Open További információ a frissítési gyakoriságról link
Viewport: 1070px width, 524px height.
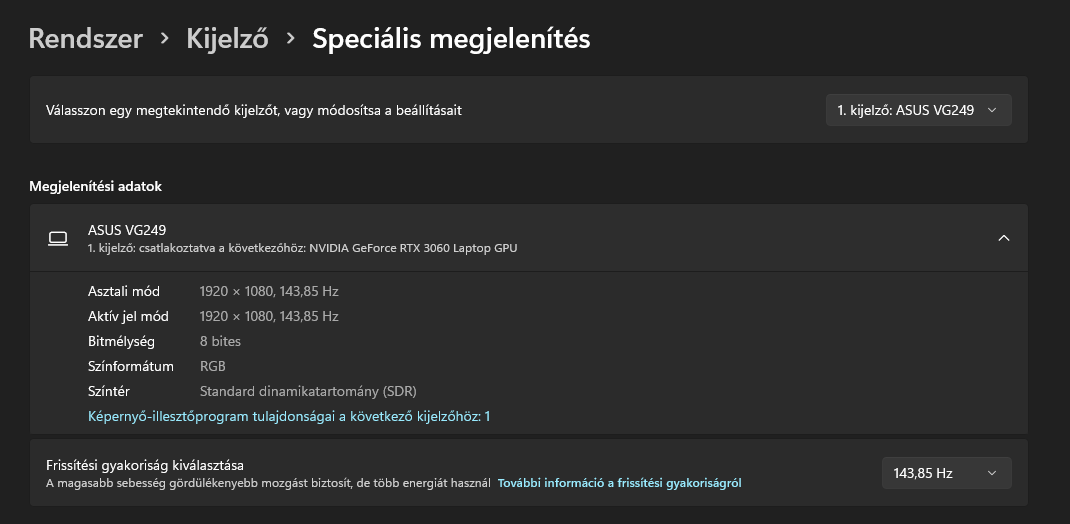point(620,483)
